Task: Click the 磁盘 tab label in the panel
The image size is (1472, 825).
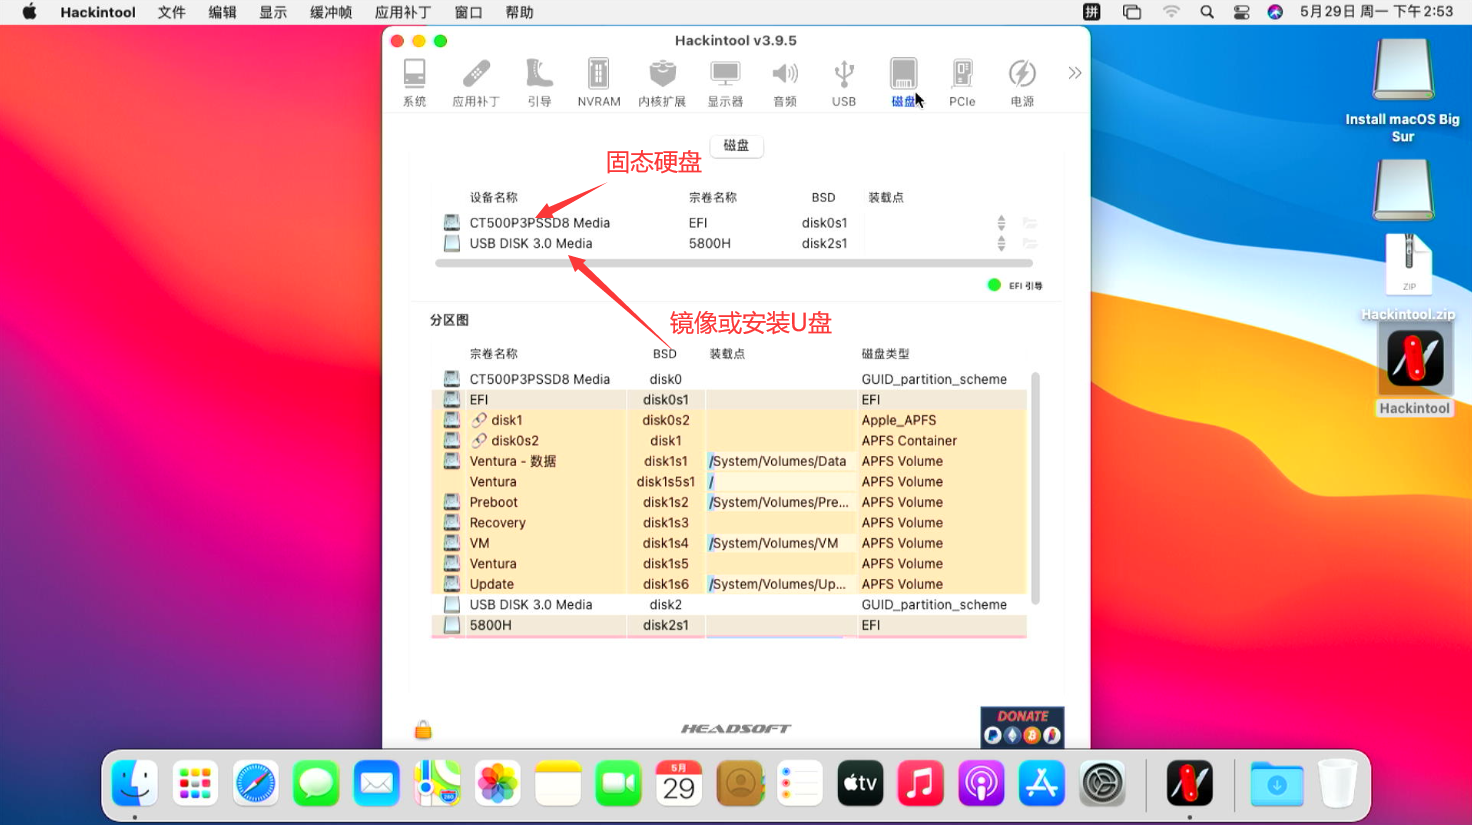Action: [x=737, y=146]
